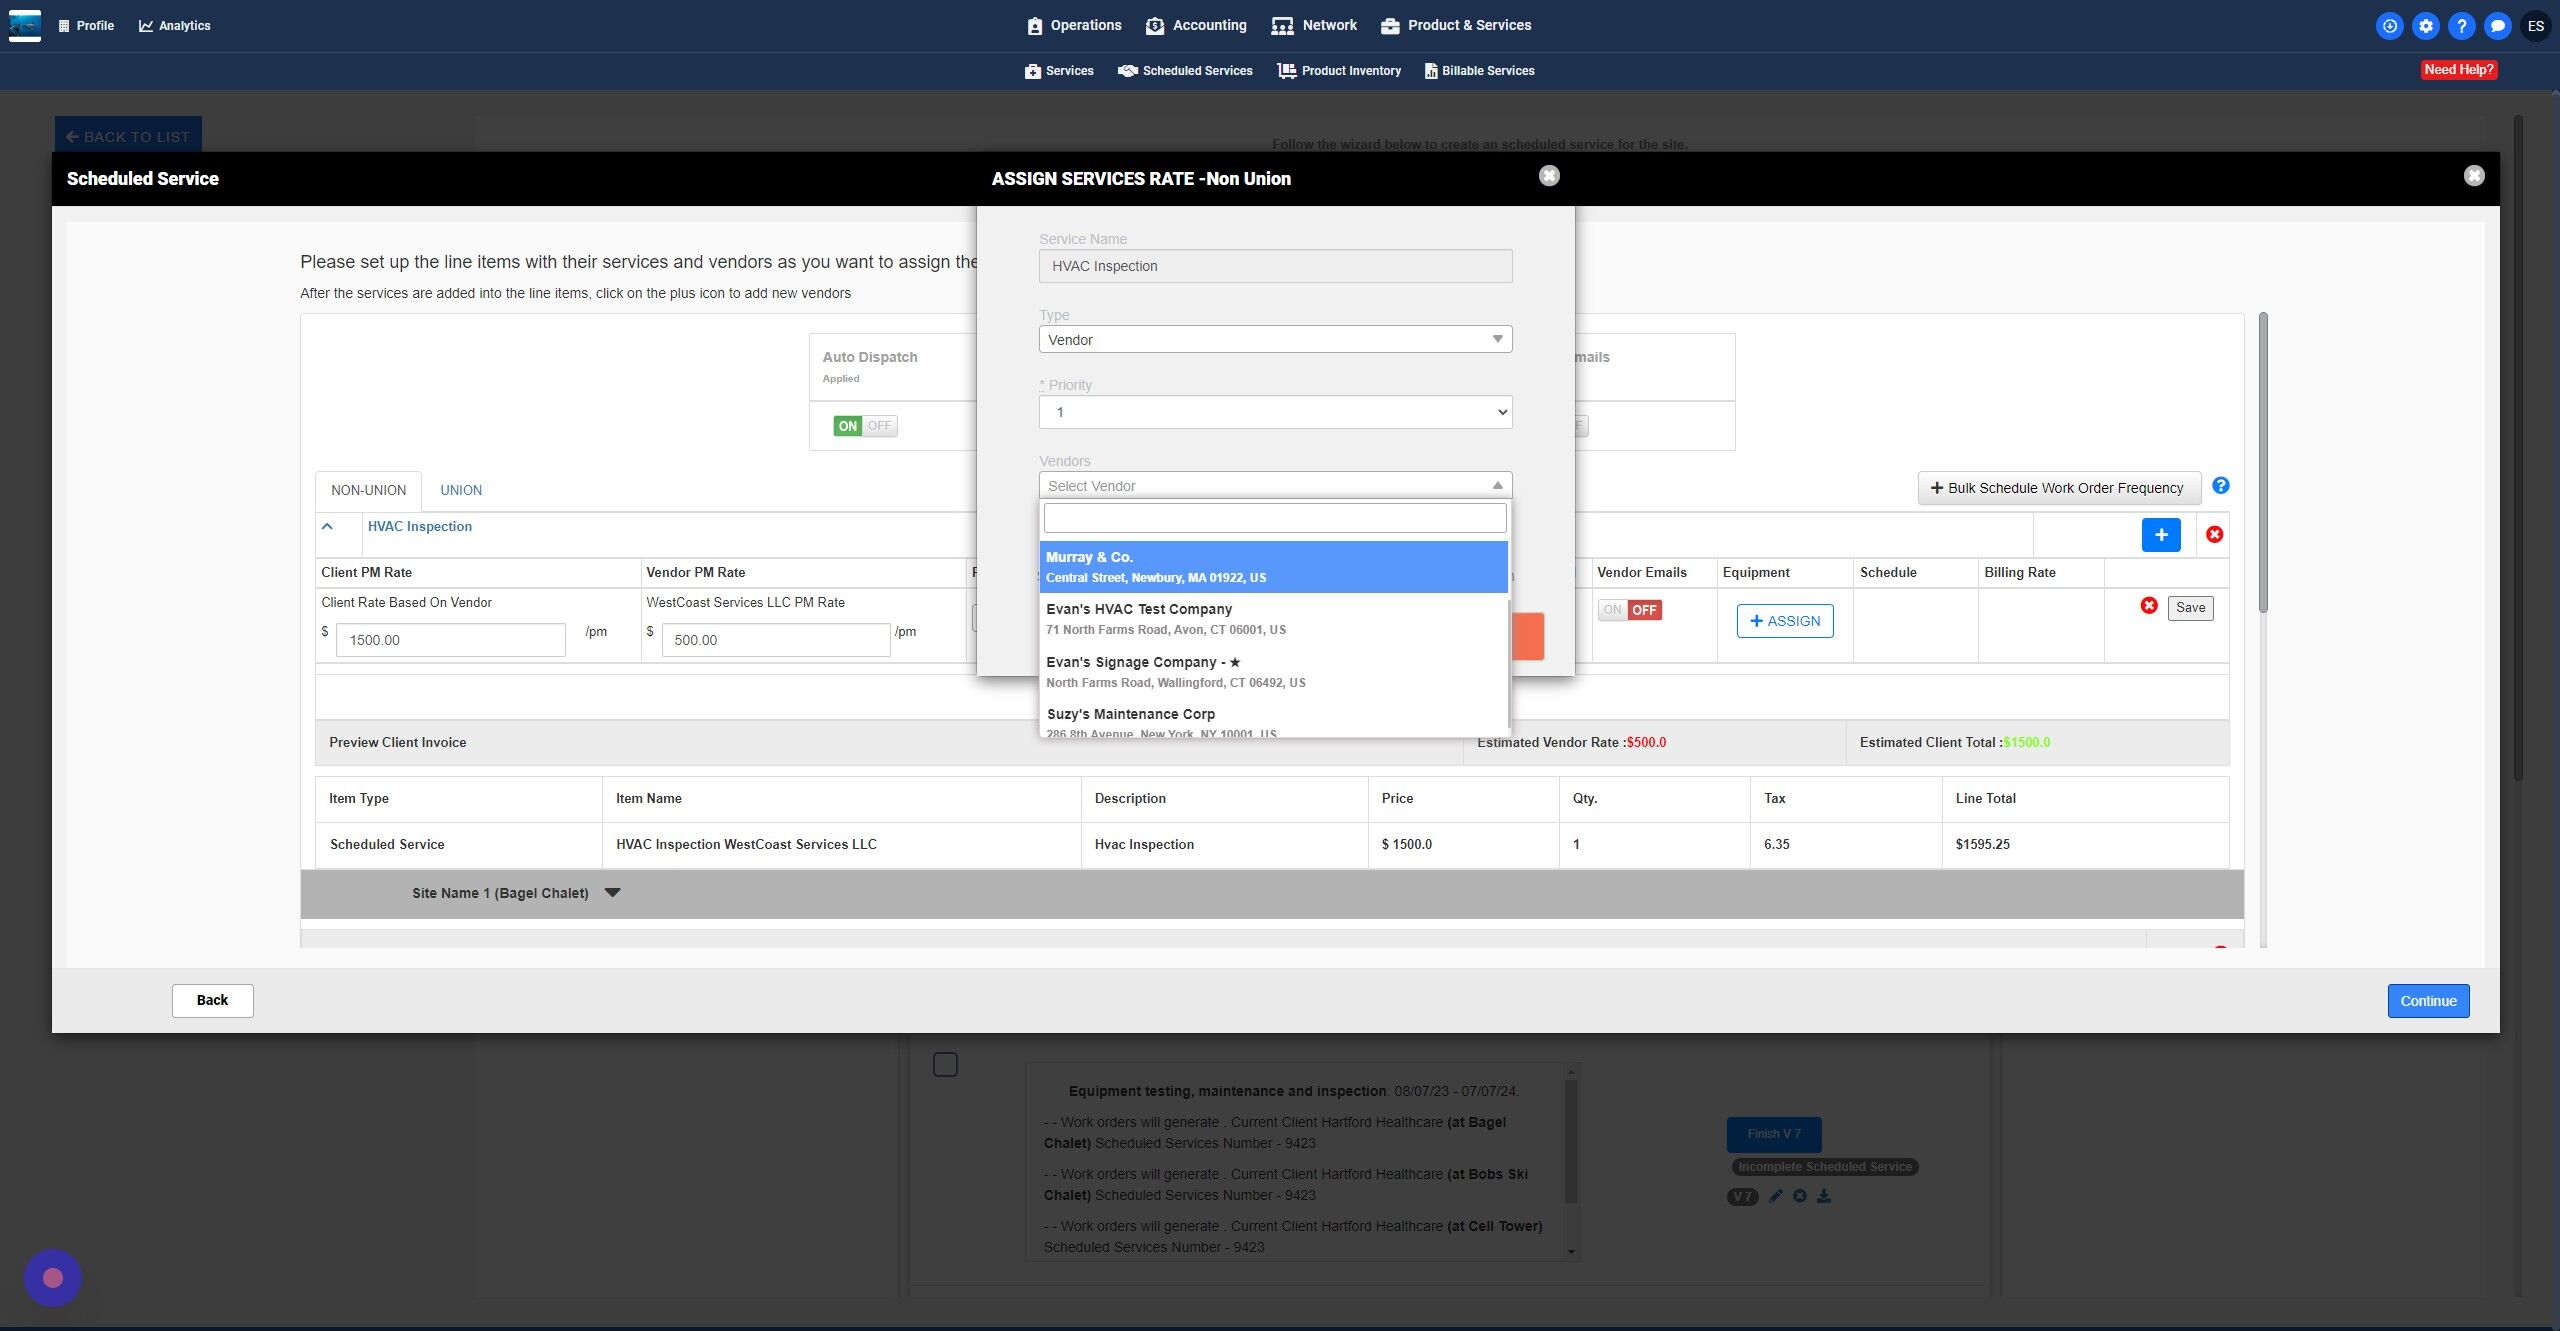Click the red delete icon for HVAC Inspection
Screen dimensions: 2560x1331
click(2214, 535)
